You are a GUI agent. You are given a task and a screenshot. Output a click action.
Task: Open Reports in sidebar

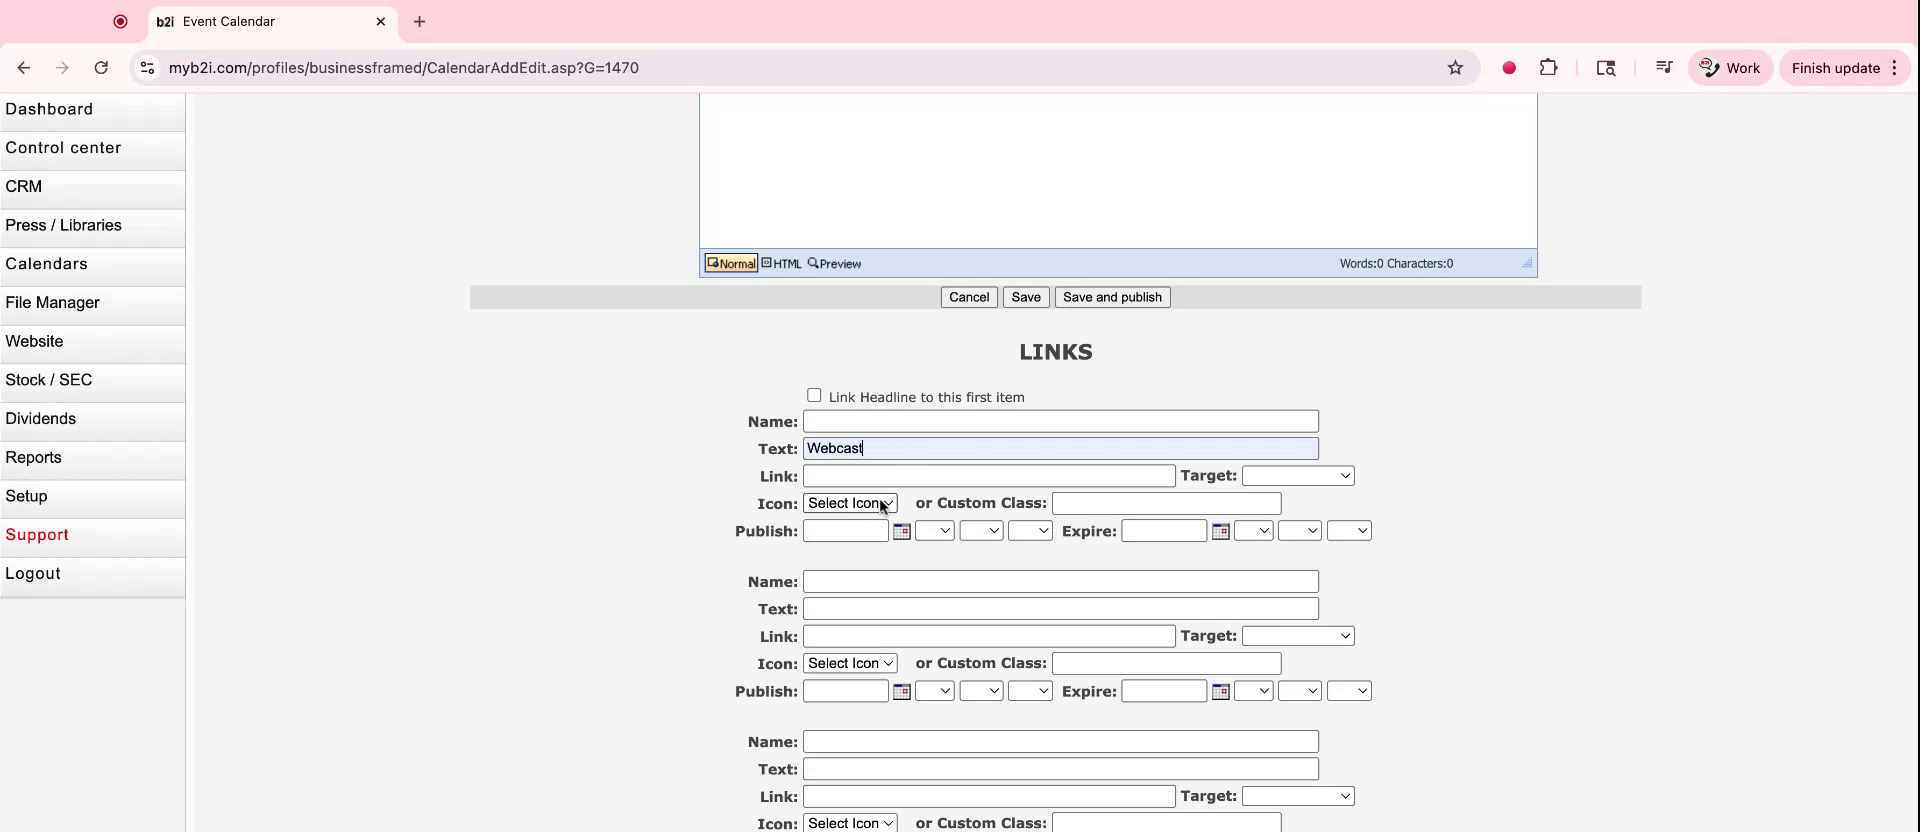point(92,458)
